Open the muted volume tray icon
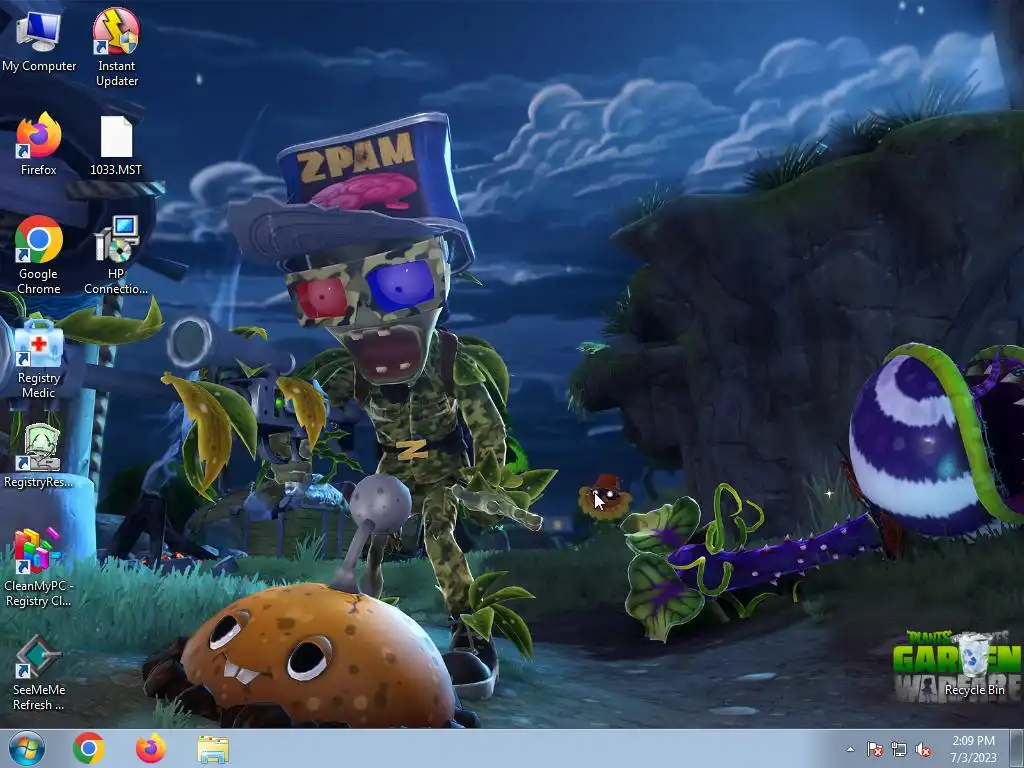The width and height of the screenshot is (1024, 768). coord(923,749)
